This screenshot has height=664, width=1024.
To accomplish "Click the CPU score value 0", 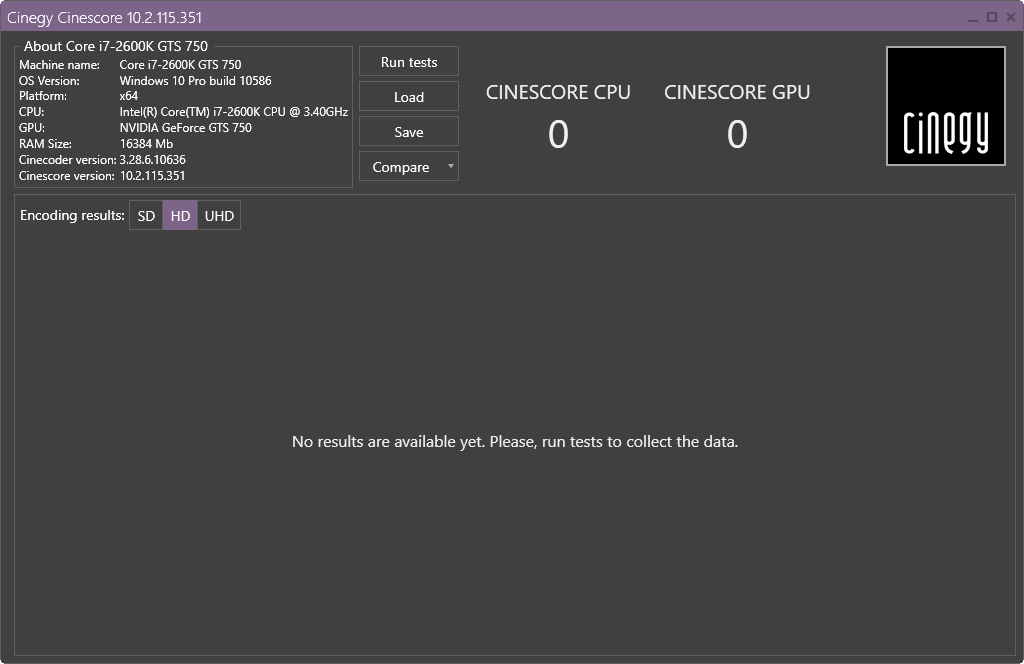I will [558, 134].
